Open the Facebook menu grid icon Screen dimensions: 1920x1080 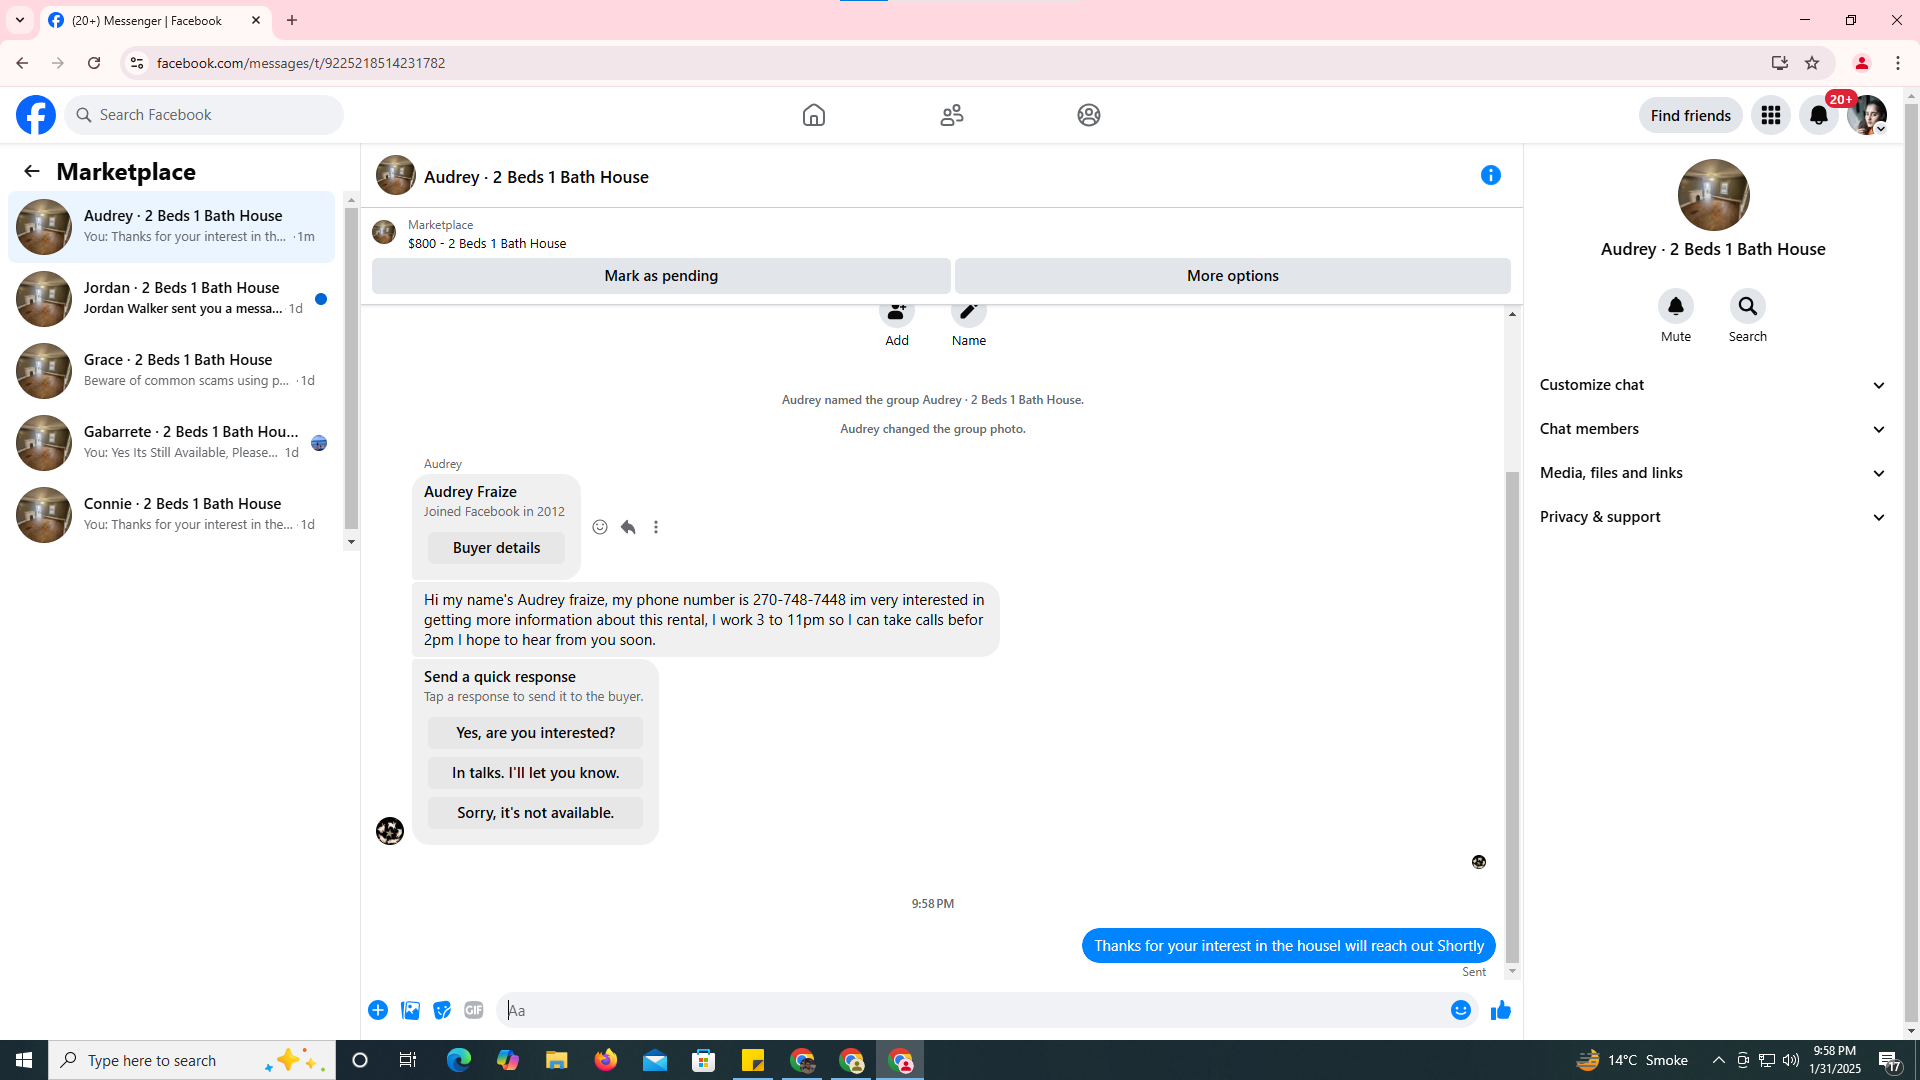pos(1771,115)
